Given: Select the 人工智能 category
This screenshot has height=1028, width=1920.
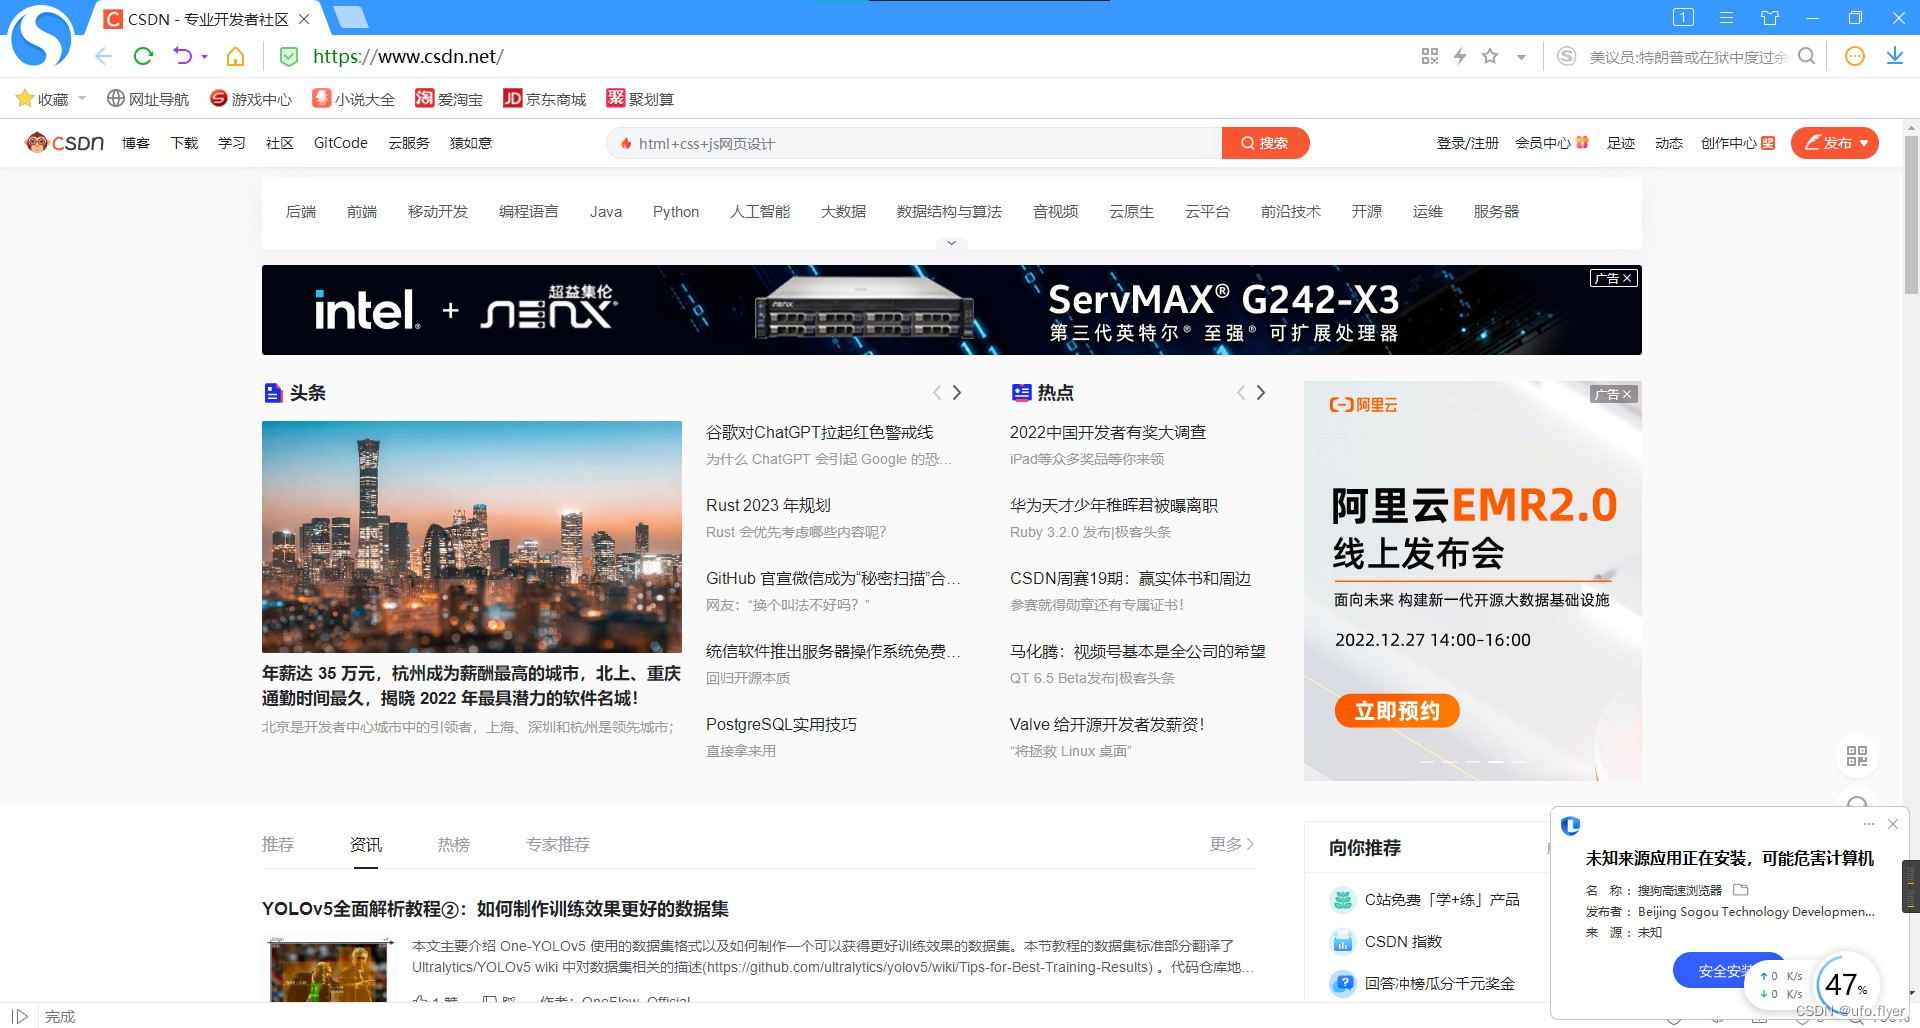Looking at the screenshot, I should click(x=760, y=211).
